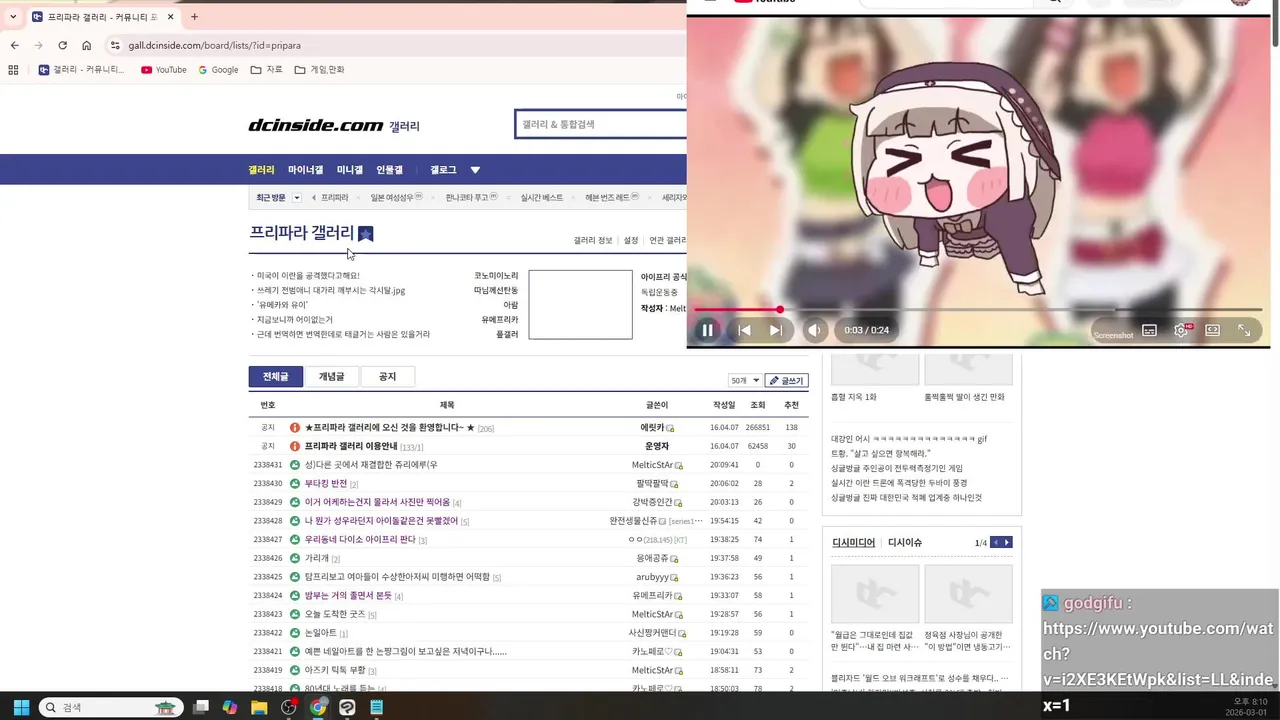1280x720 pixels.
Task: Reload the current Chrome page
Action: [x=62, y=45]
